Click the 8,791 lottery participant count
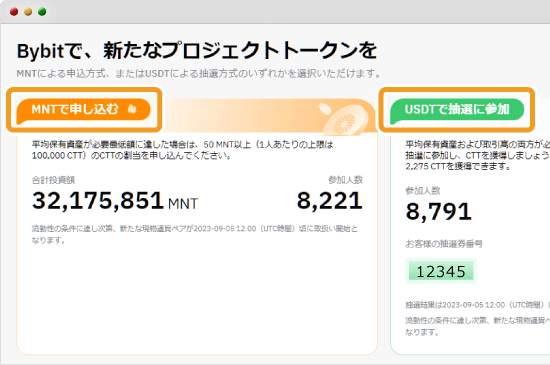The width and height of the screenshot is (550, 365). click(x=438, y=211)
